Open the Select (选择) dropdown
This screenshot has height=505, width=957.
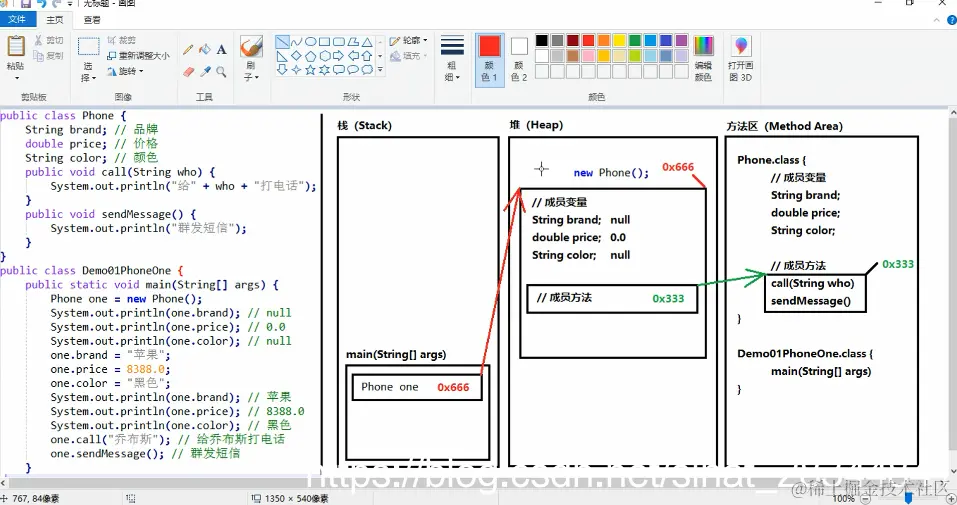tap(89, 72)
